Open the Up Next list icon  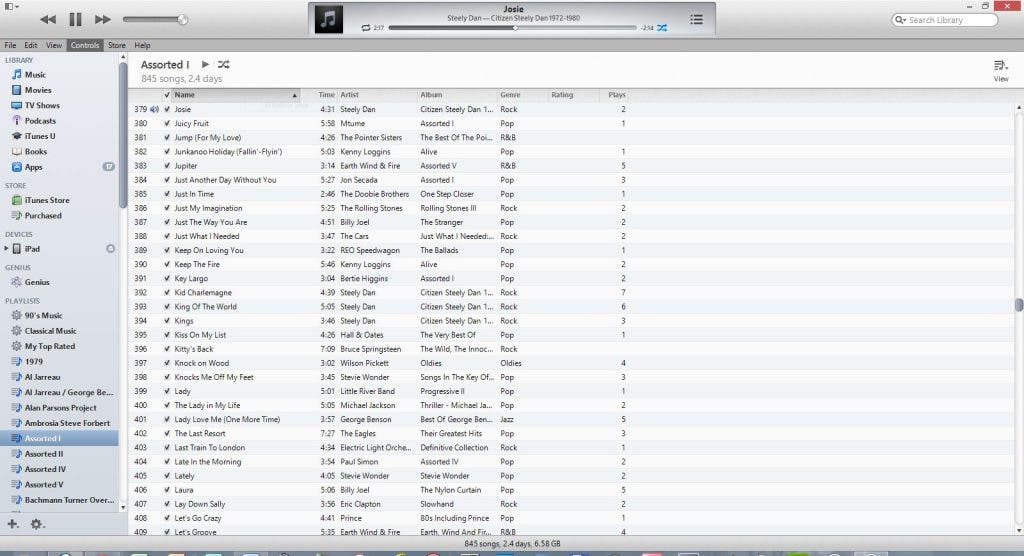(x=696, y=19)
